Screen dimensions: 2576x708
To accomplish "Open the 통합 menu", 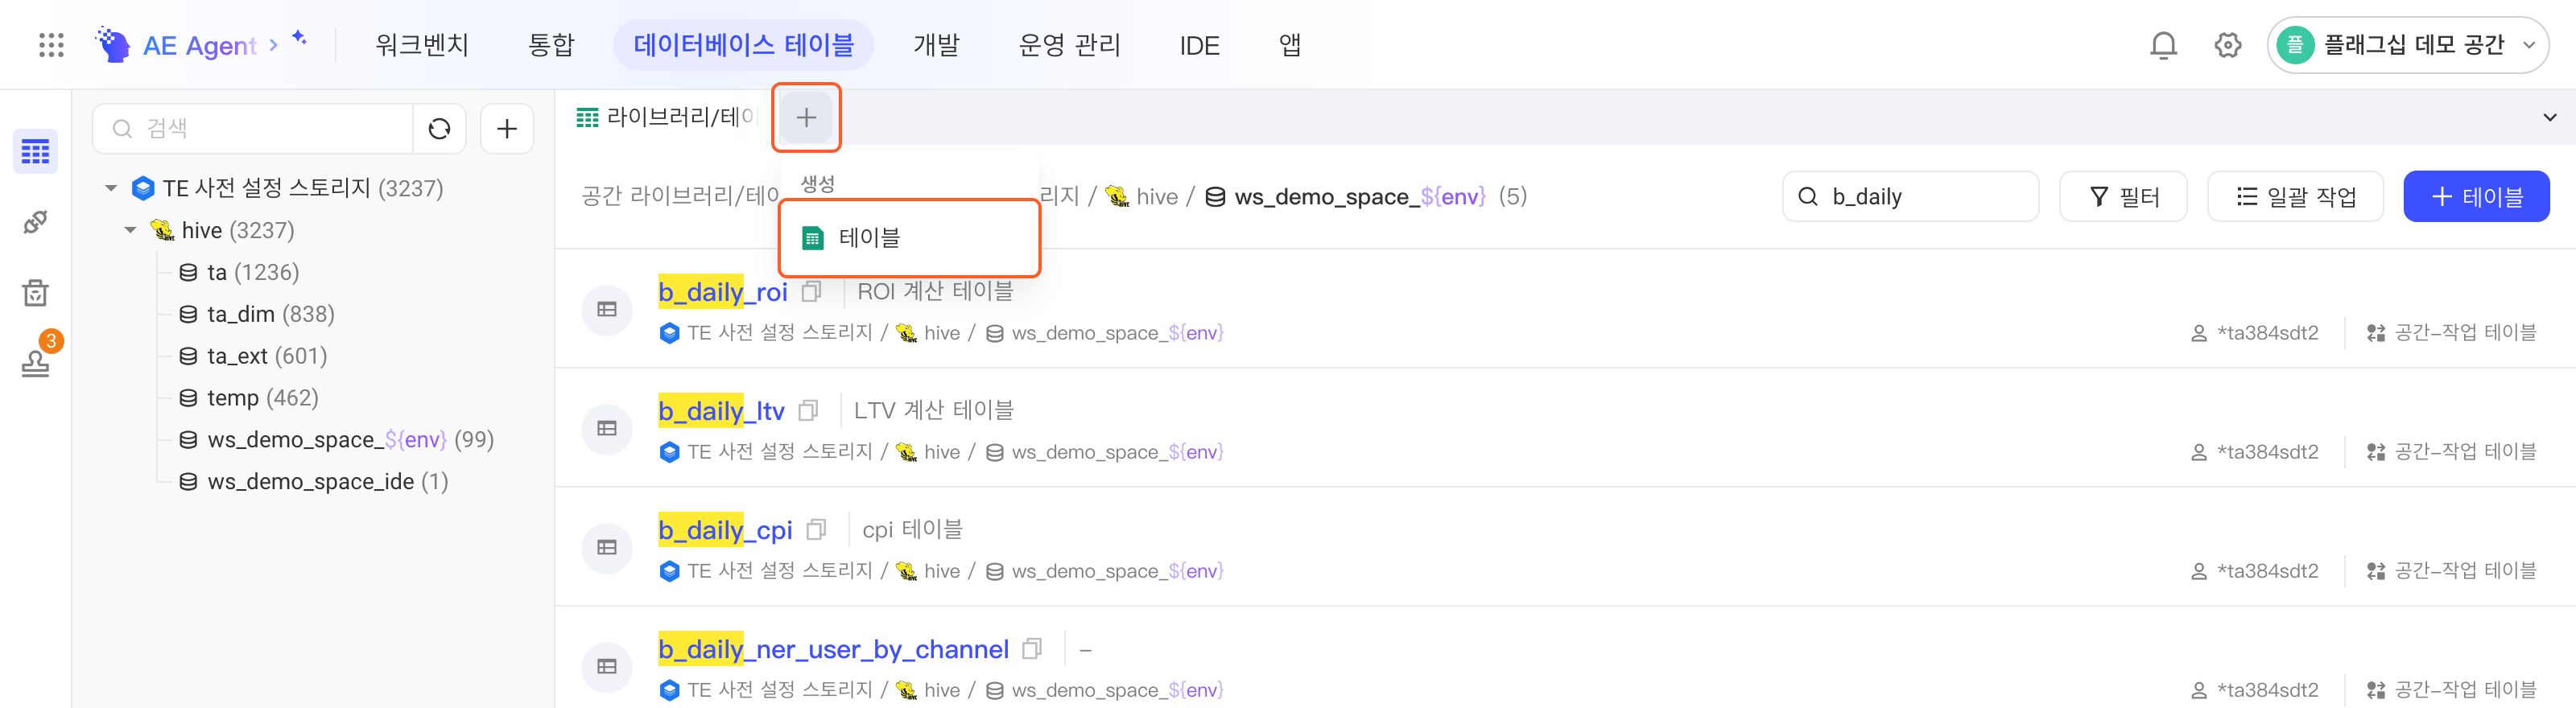I will click(551, 45).
